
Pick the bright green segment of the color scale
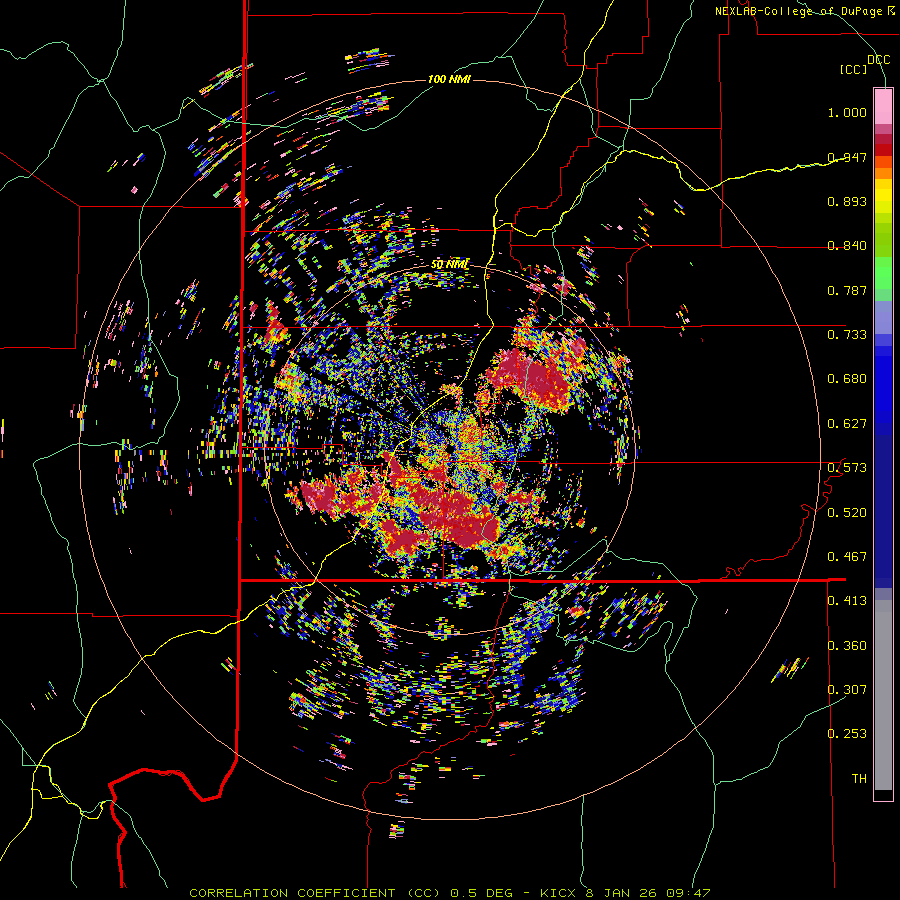tap(883, 273)
